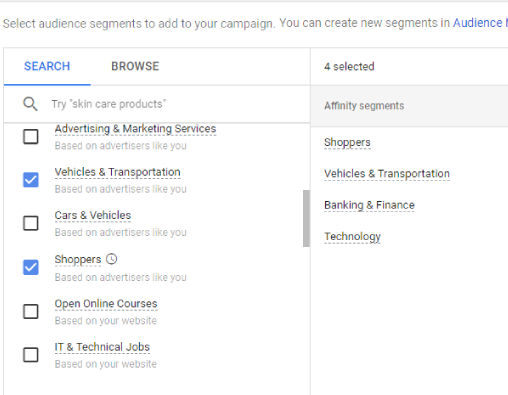508x395 pixels.
Task: Check the Advertising & Marketing Services box
Action: click(x=31, y=136)
